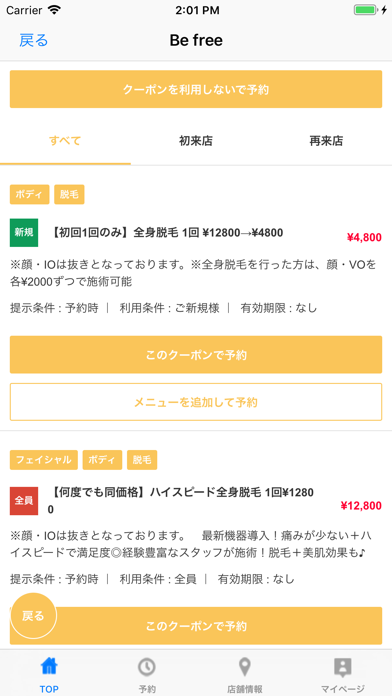Switch to the 再来店 tab
Screen dimensions: 392x696
[x=326, y=142]
